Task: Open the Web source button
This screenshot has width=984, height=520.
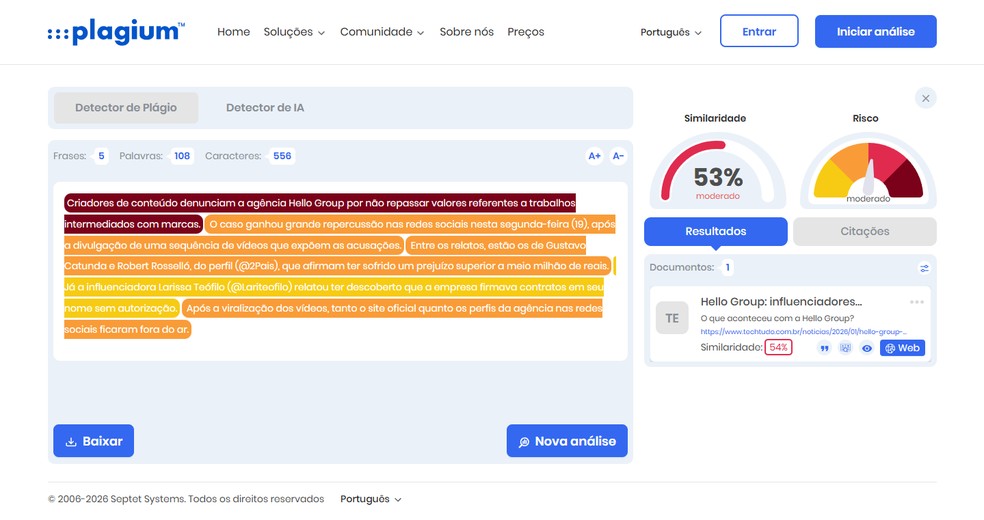Action: (x=902, y=348)
